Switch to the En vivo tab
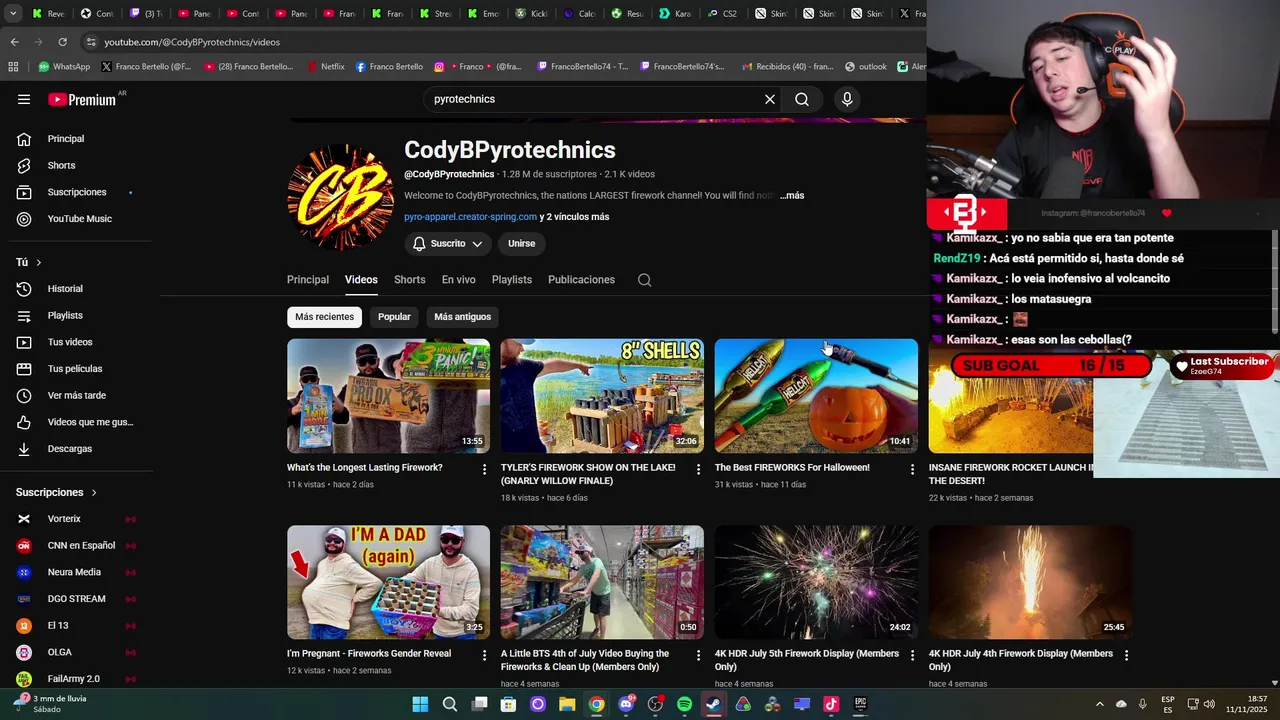The height and width of the screenshot is (720, 1280). click(x=459, y=280)
